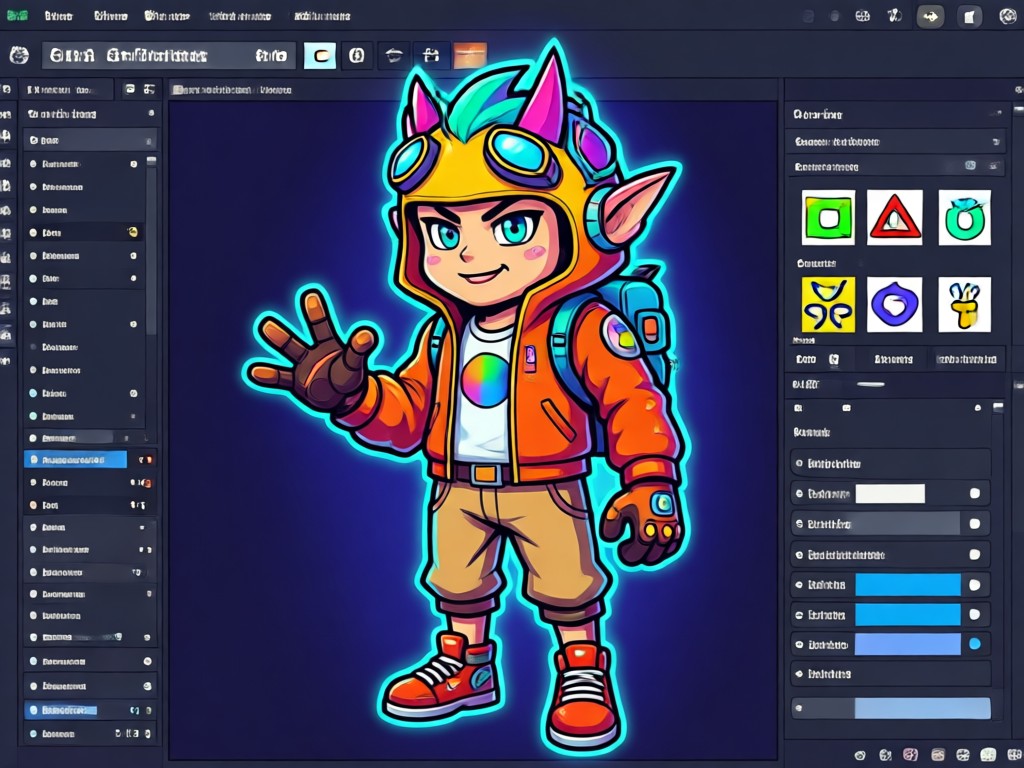Select the green square shape thumbnail
This screenshot has height=768, width=1024.
828,217
